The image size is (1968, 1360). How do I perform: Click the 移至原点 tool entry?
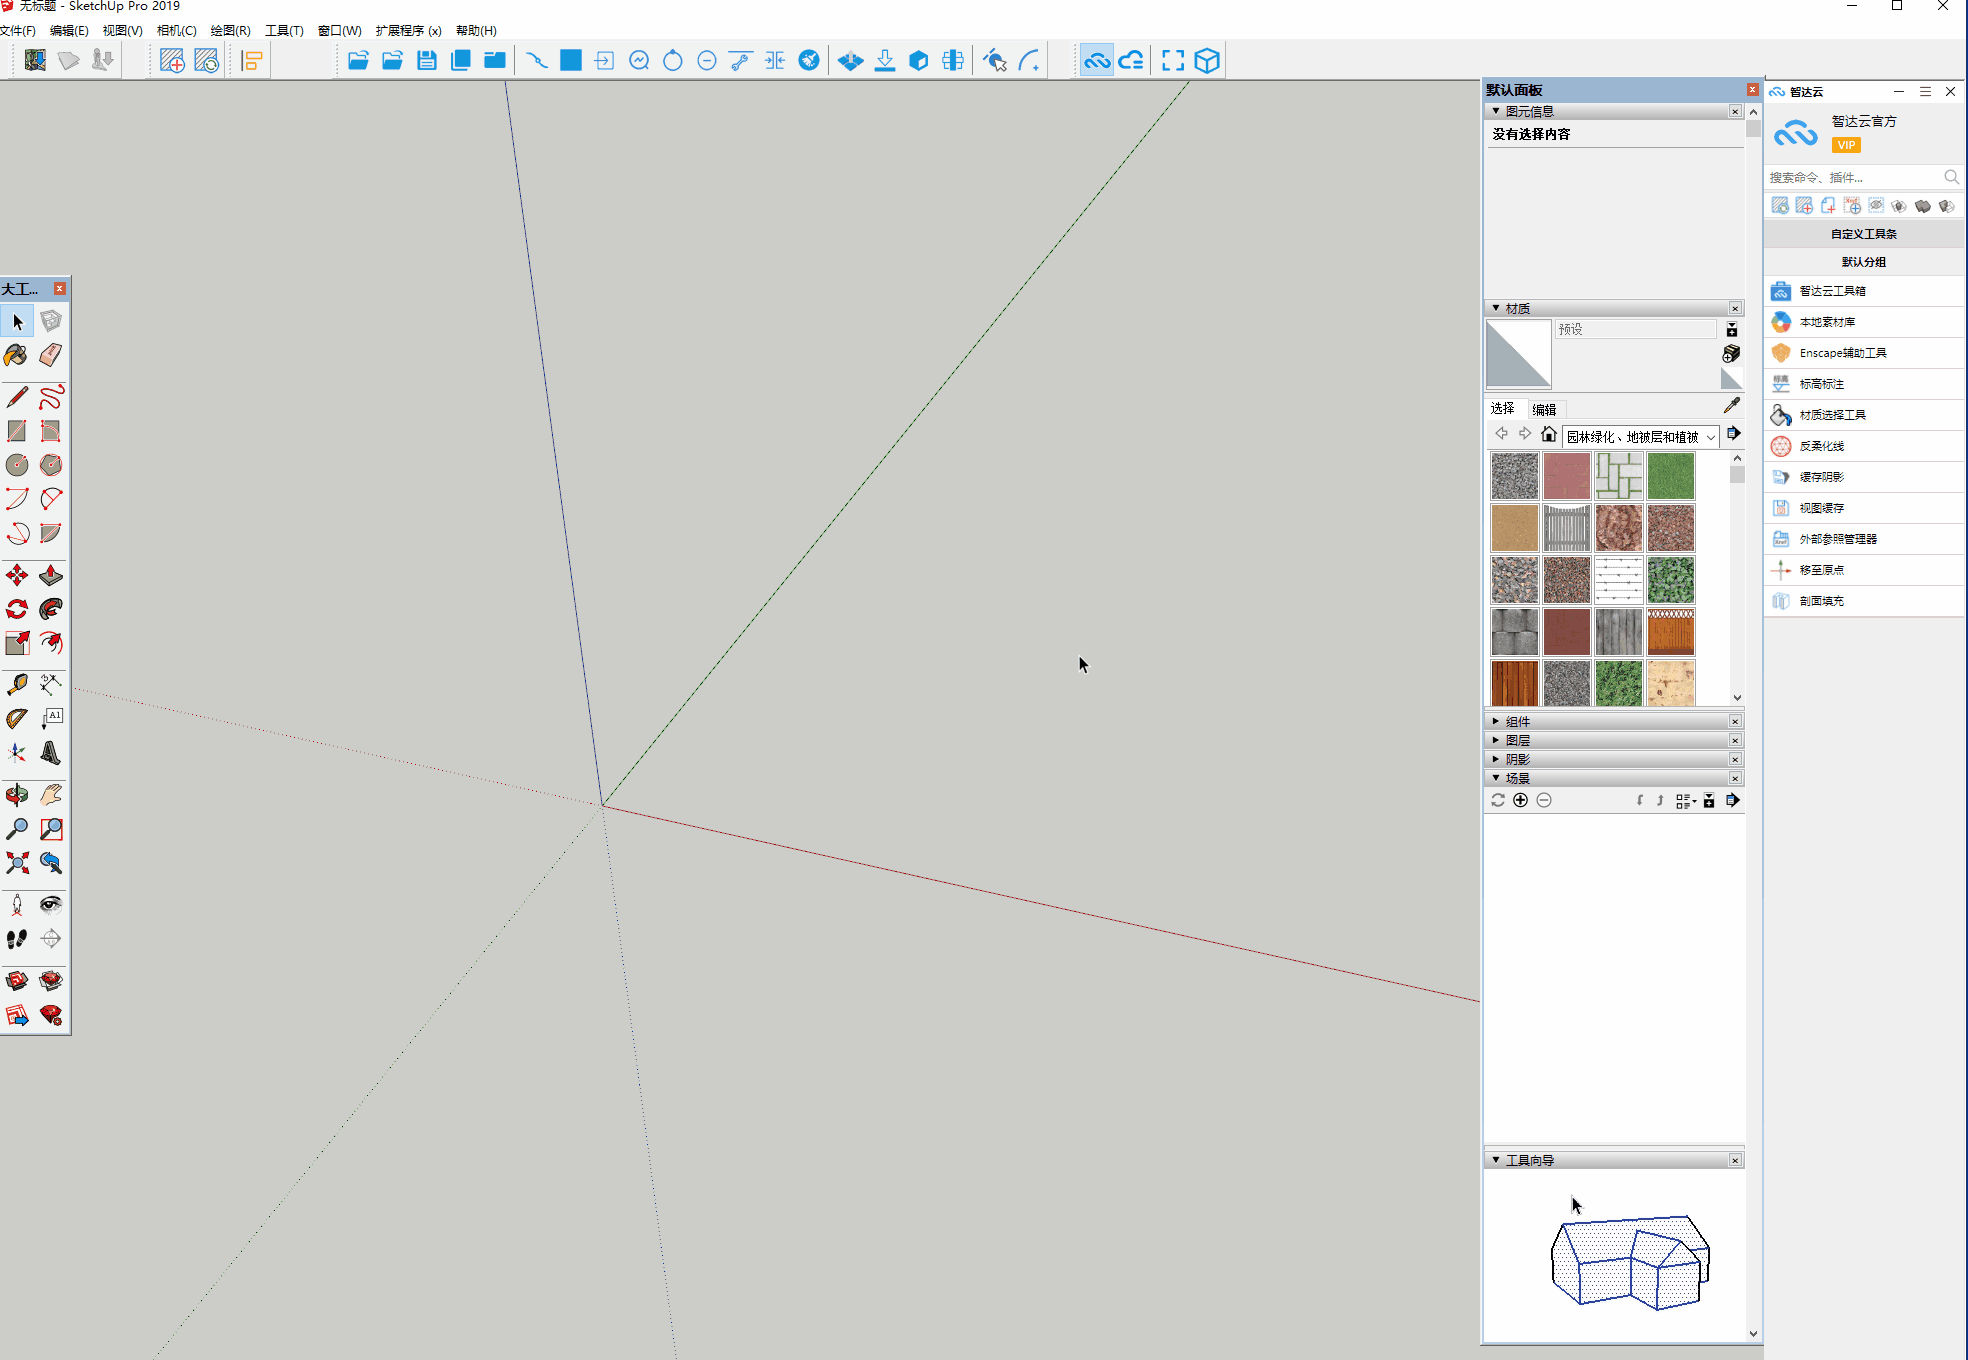click(1821, 570)
